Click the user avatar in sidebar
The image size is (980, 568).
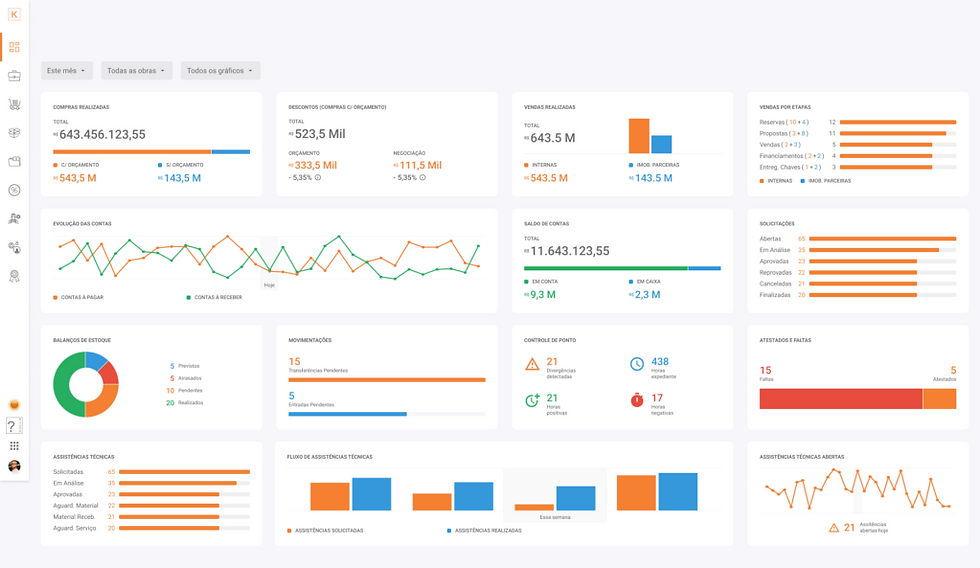click(x=14, y=466)
